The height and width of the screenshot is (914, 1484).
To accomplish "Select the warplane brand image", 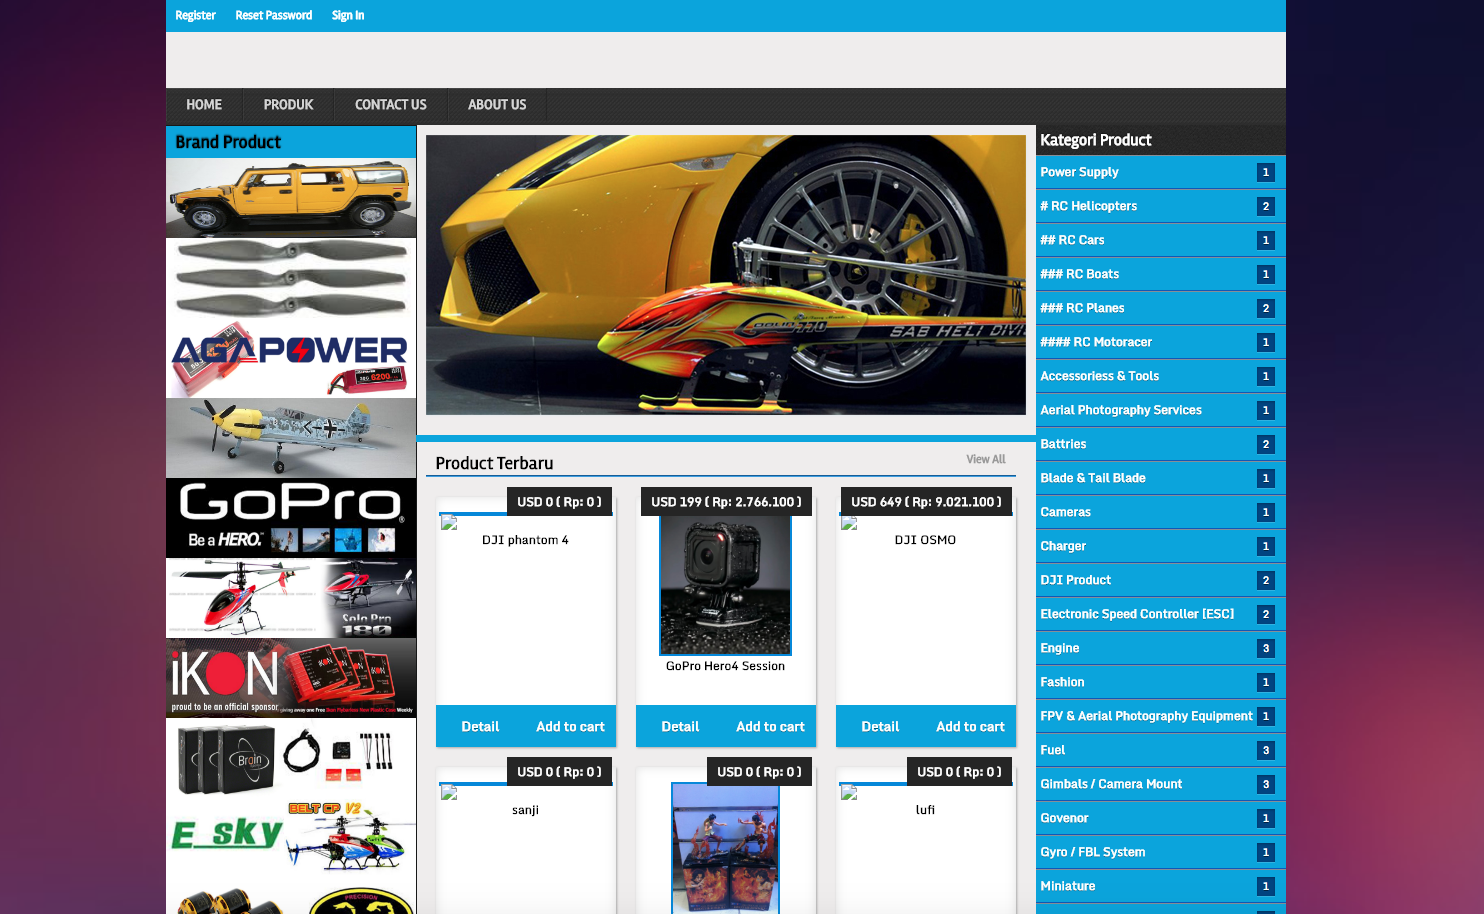I will pyautogui.click(x=290, y=438).
